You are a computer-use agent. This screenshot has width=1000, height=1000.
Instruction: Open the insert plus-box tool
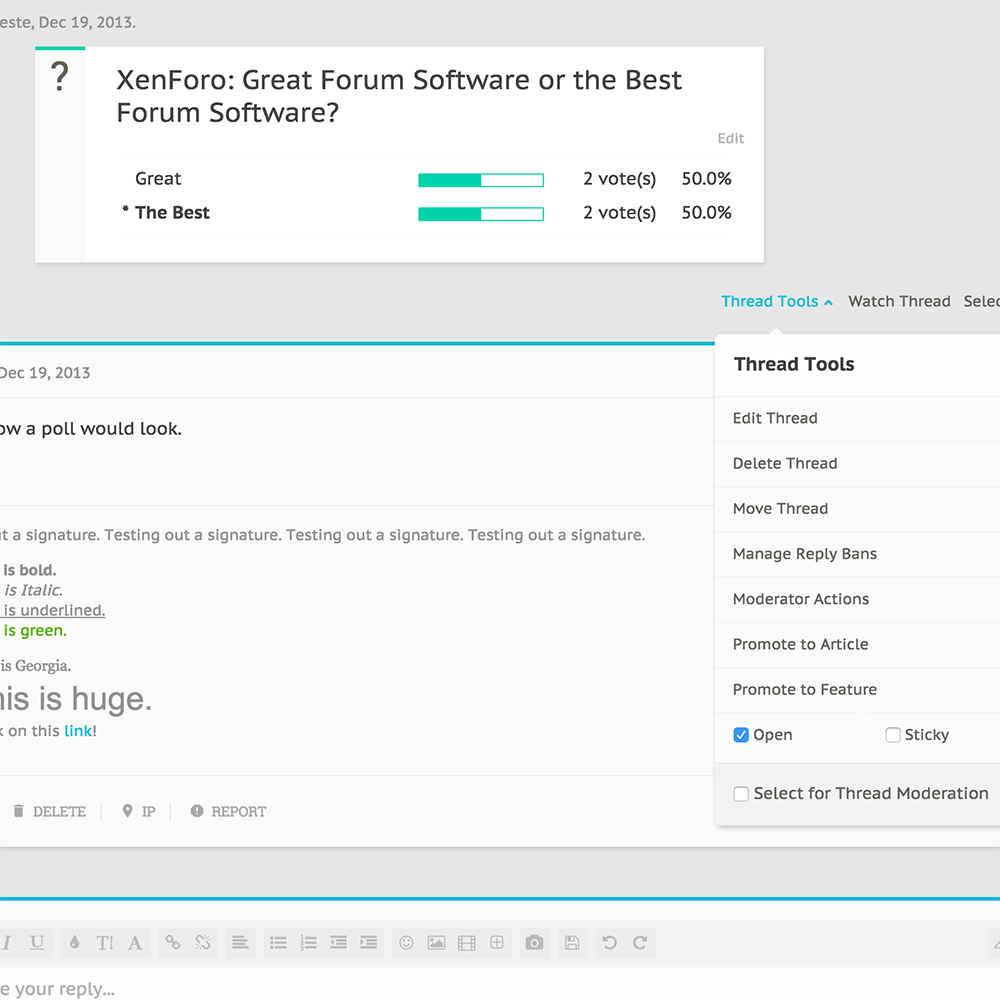point(497,943)
